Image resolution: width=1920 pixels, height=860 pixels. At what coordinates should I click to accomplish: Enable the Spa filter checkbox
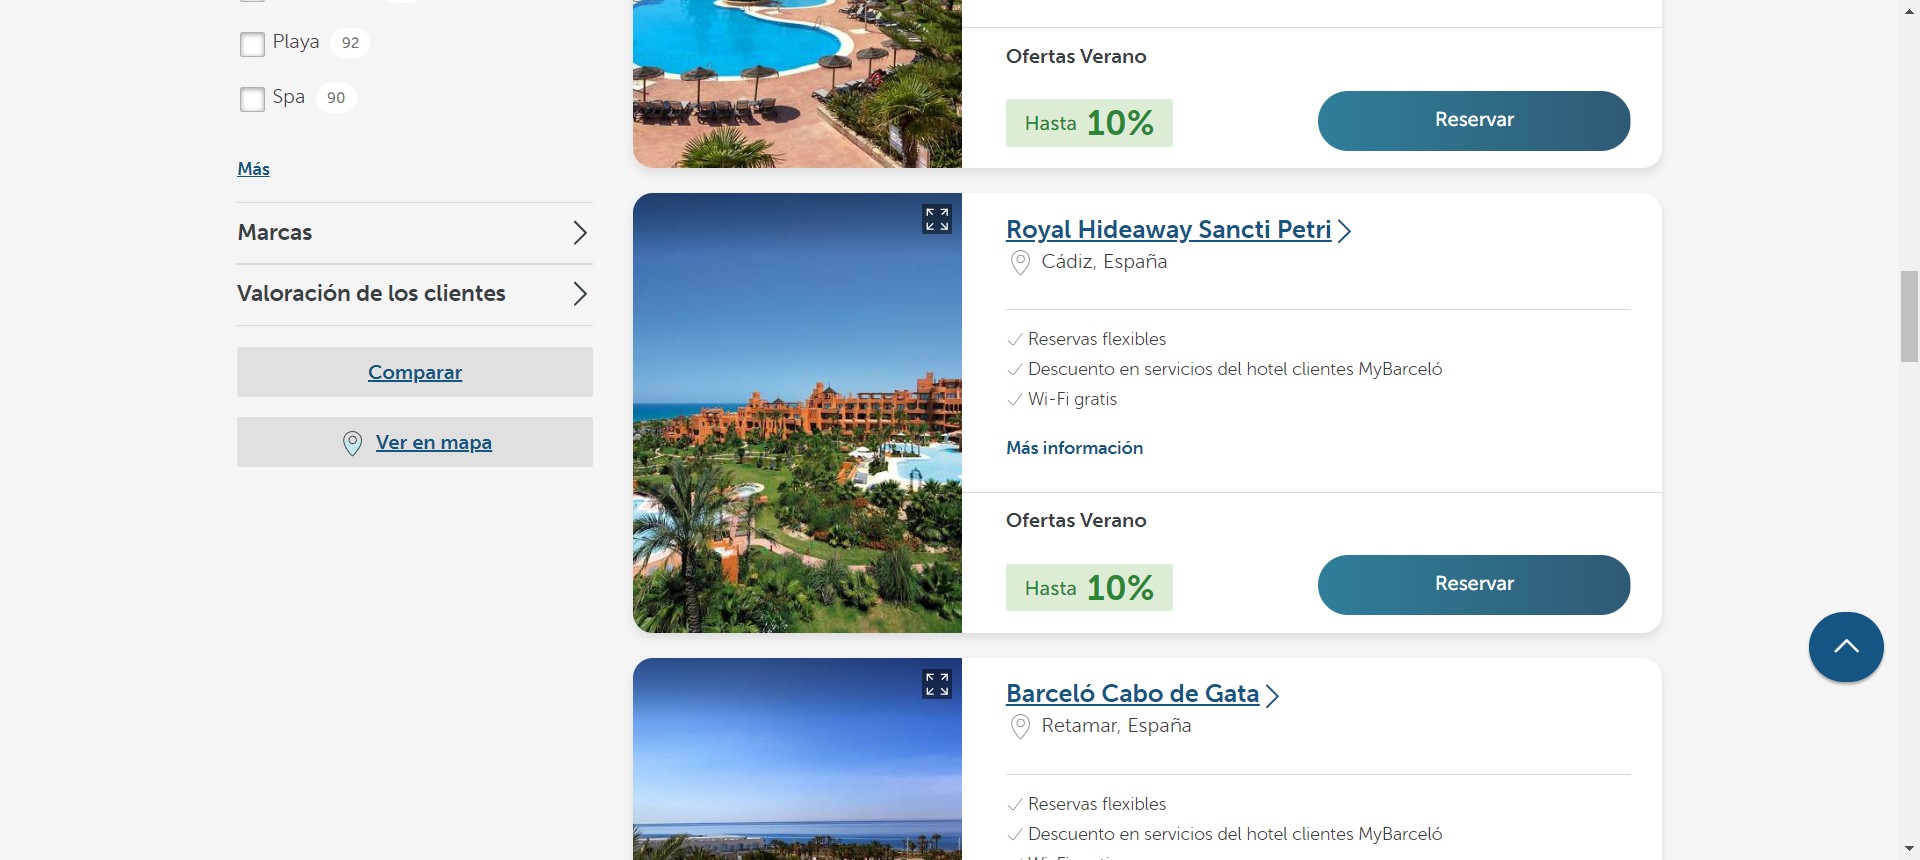(252, 99)
